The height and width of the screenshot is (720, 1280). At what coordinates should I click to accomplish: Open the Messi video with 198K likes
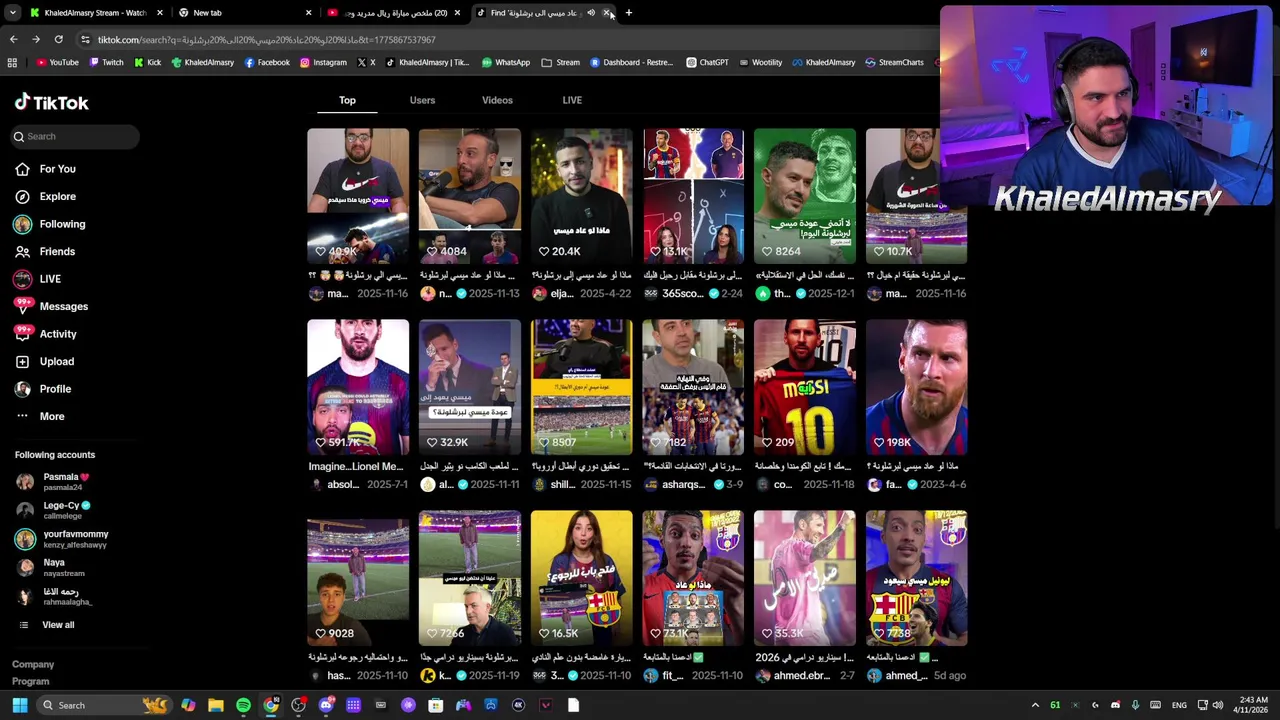pos(917,388)
